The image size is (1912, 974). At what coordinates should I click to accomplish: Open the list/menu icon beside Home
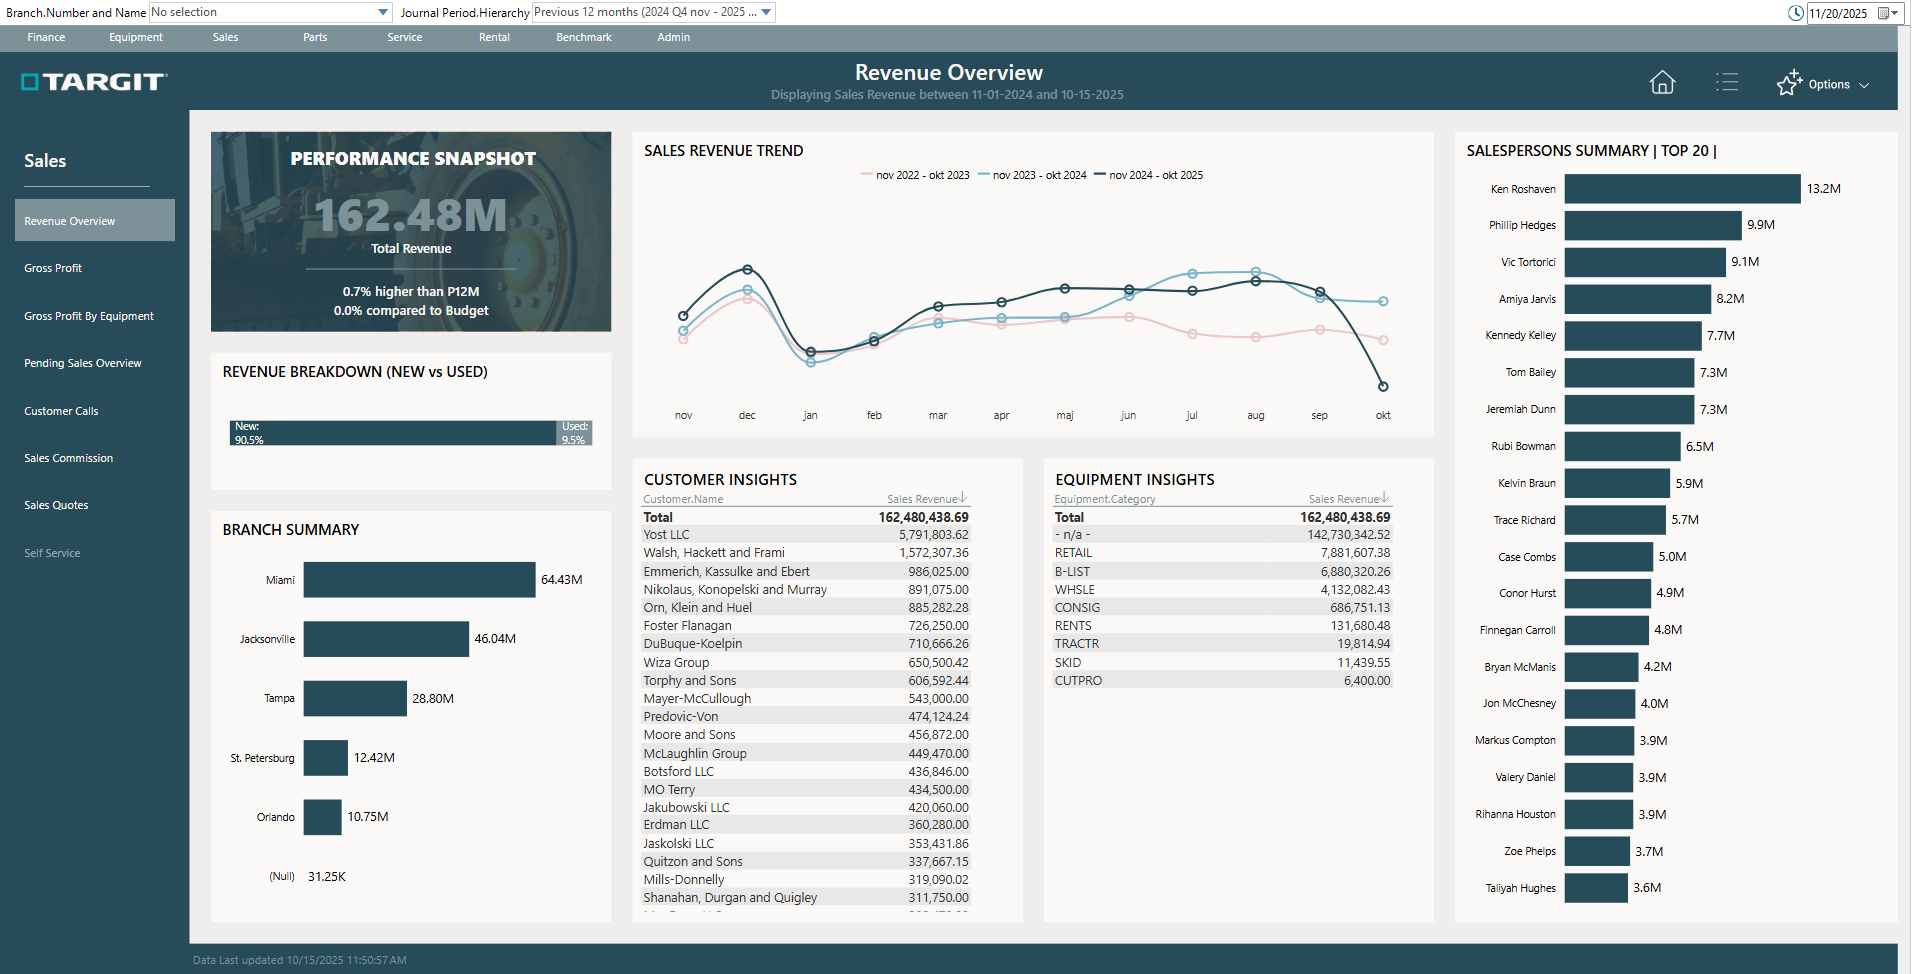click(1728, 82)
